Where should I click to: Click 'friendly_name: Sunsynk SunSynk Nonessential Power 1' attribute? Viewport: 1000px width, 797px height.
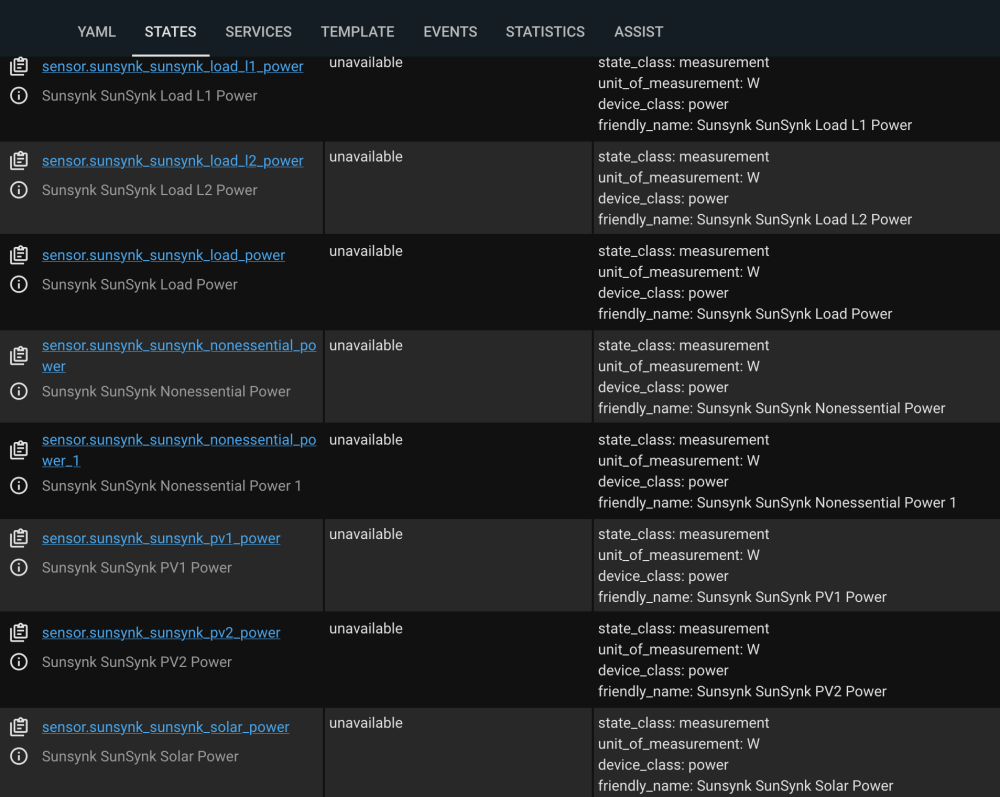(777, 502)
